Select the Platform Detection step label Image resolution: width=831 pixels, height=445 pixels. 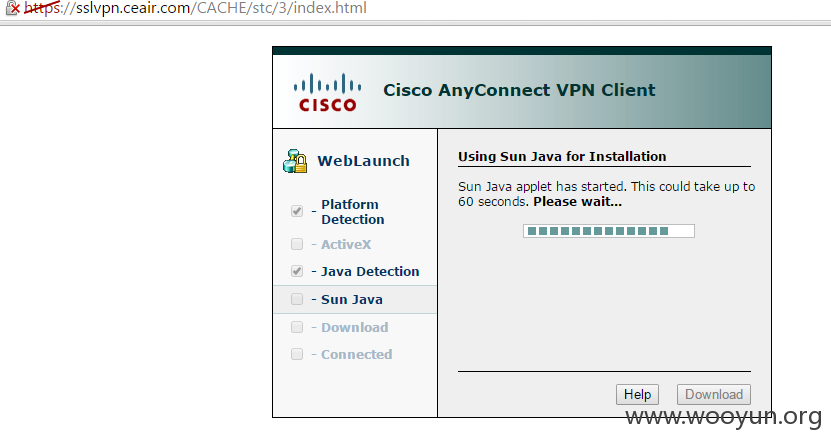tap(353, 212)
